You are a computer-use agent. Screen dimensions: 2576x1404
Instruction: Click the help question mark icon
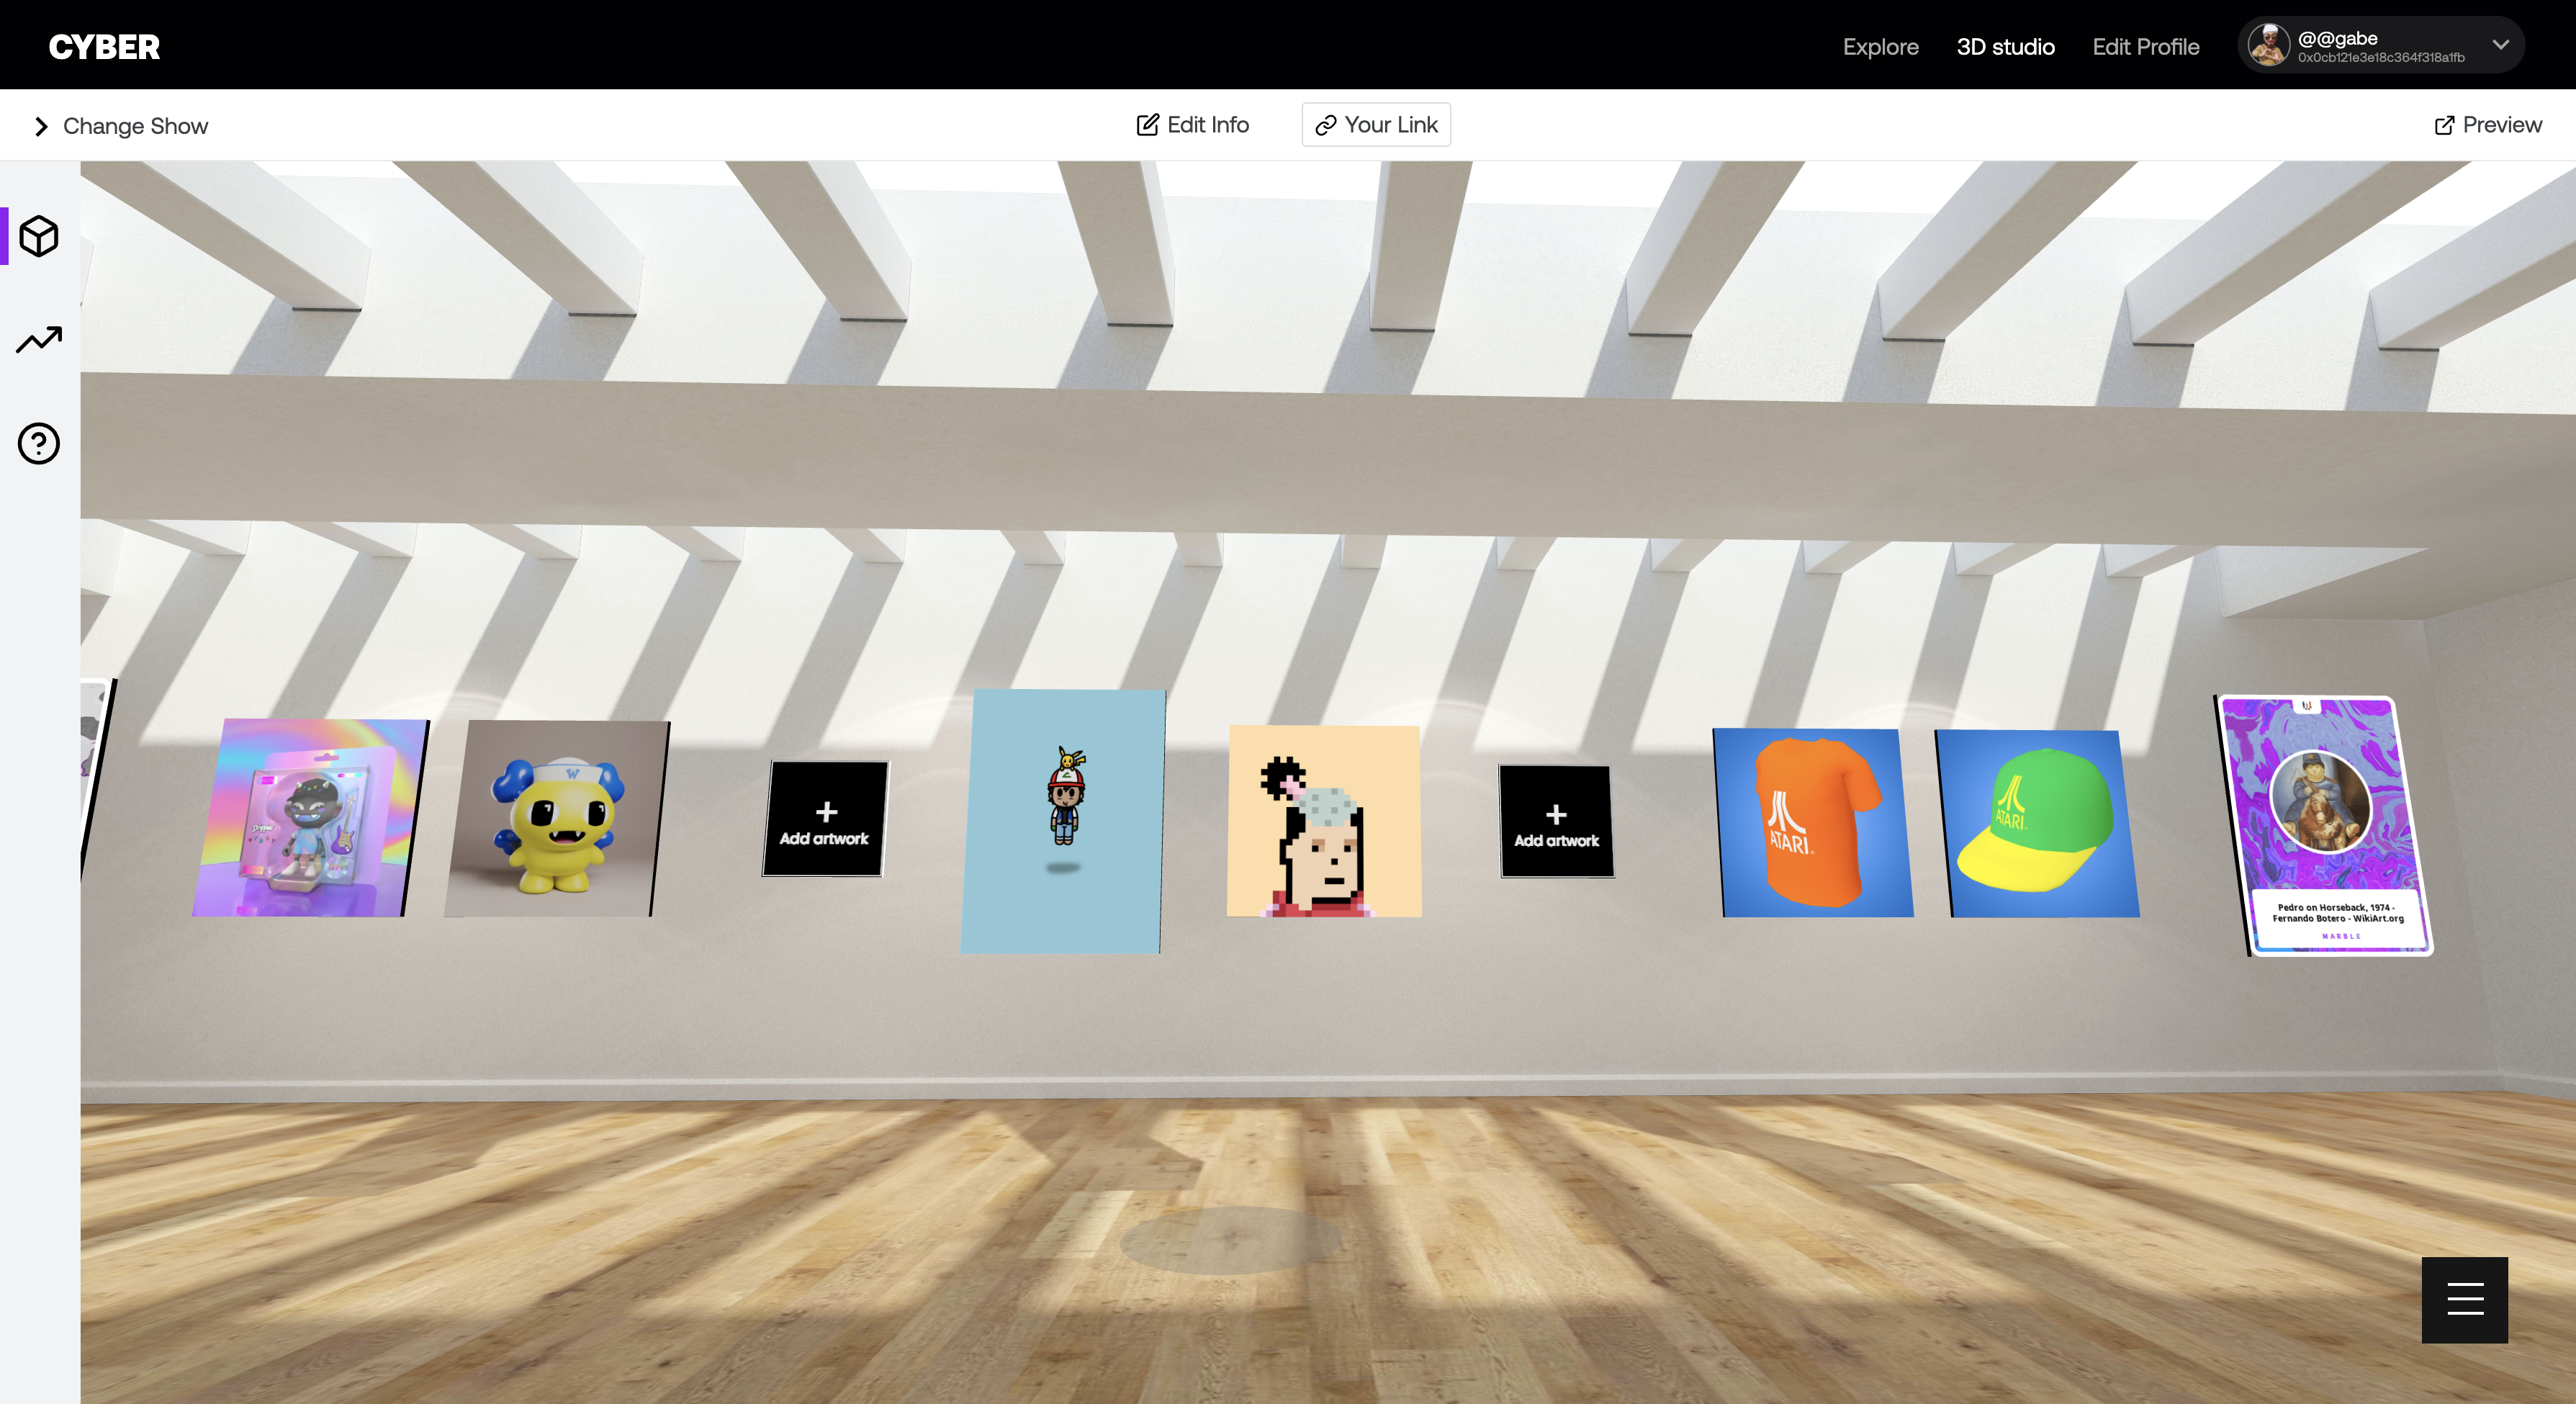click(38, 443)
